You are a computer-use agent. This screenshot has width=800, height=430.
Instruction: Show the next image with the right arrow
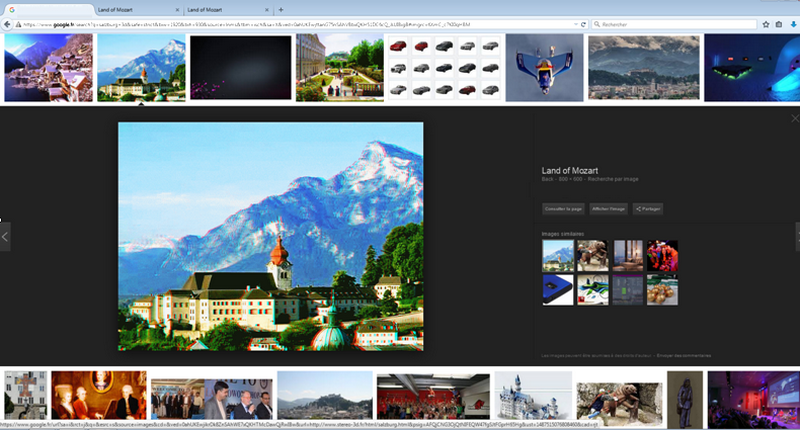click(x=797, y=237)
